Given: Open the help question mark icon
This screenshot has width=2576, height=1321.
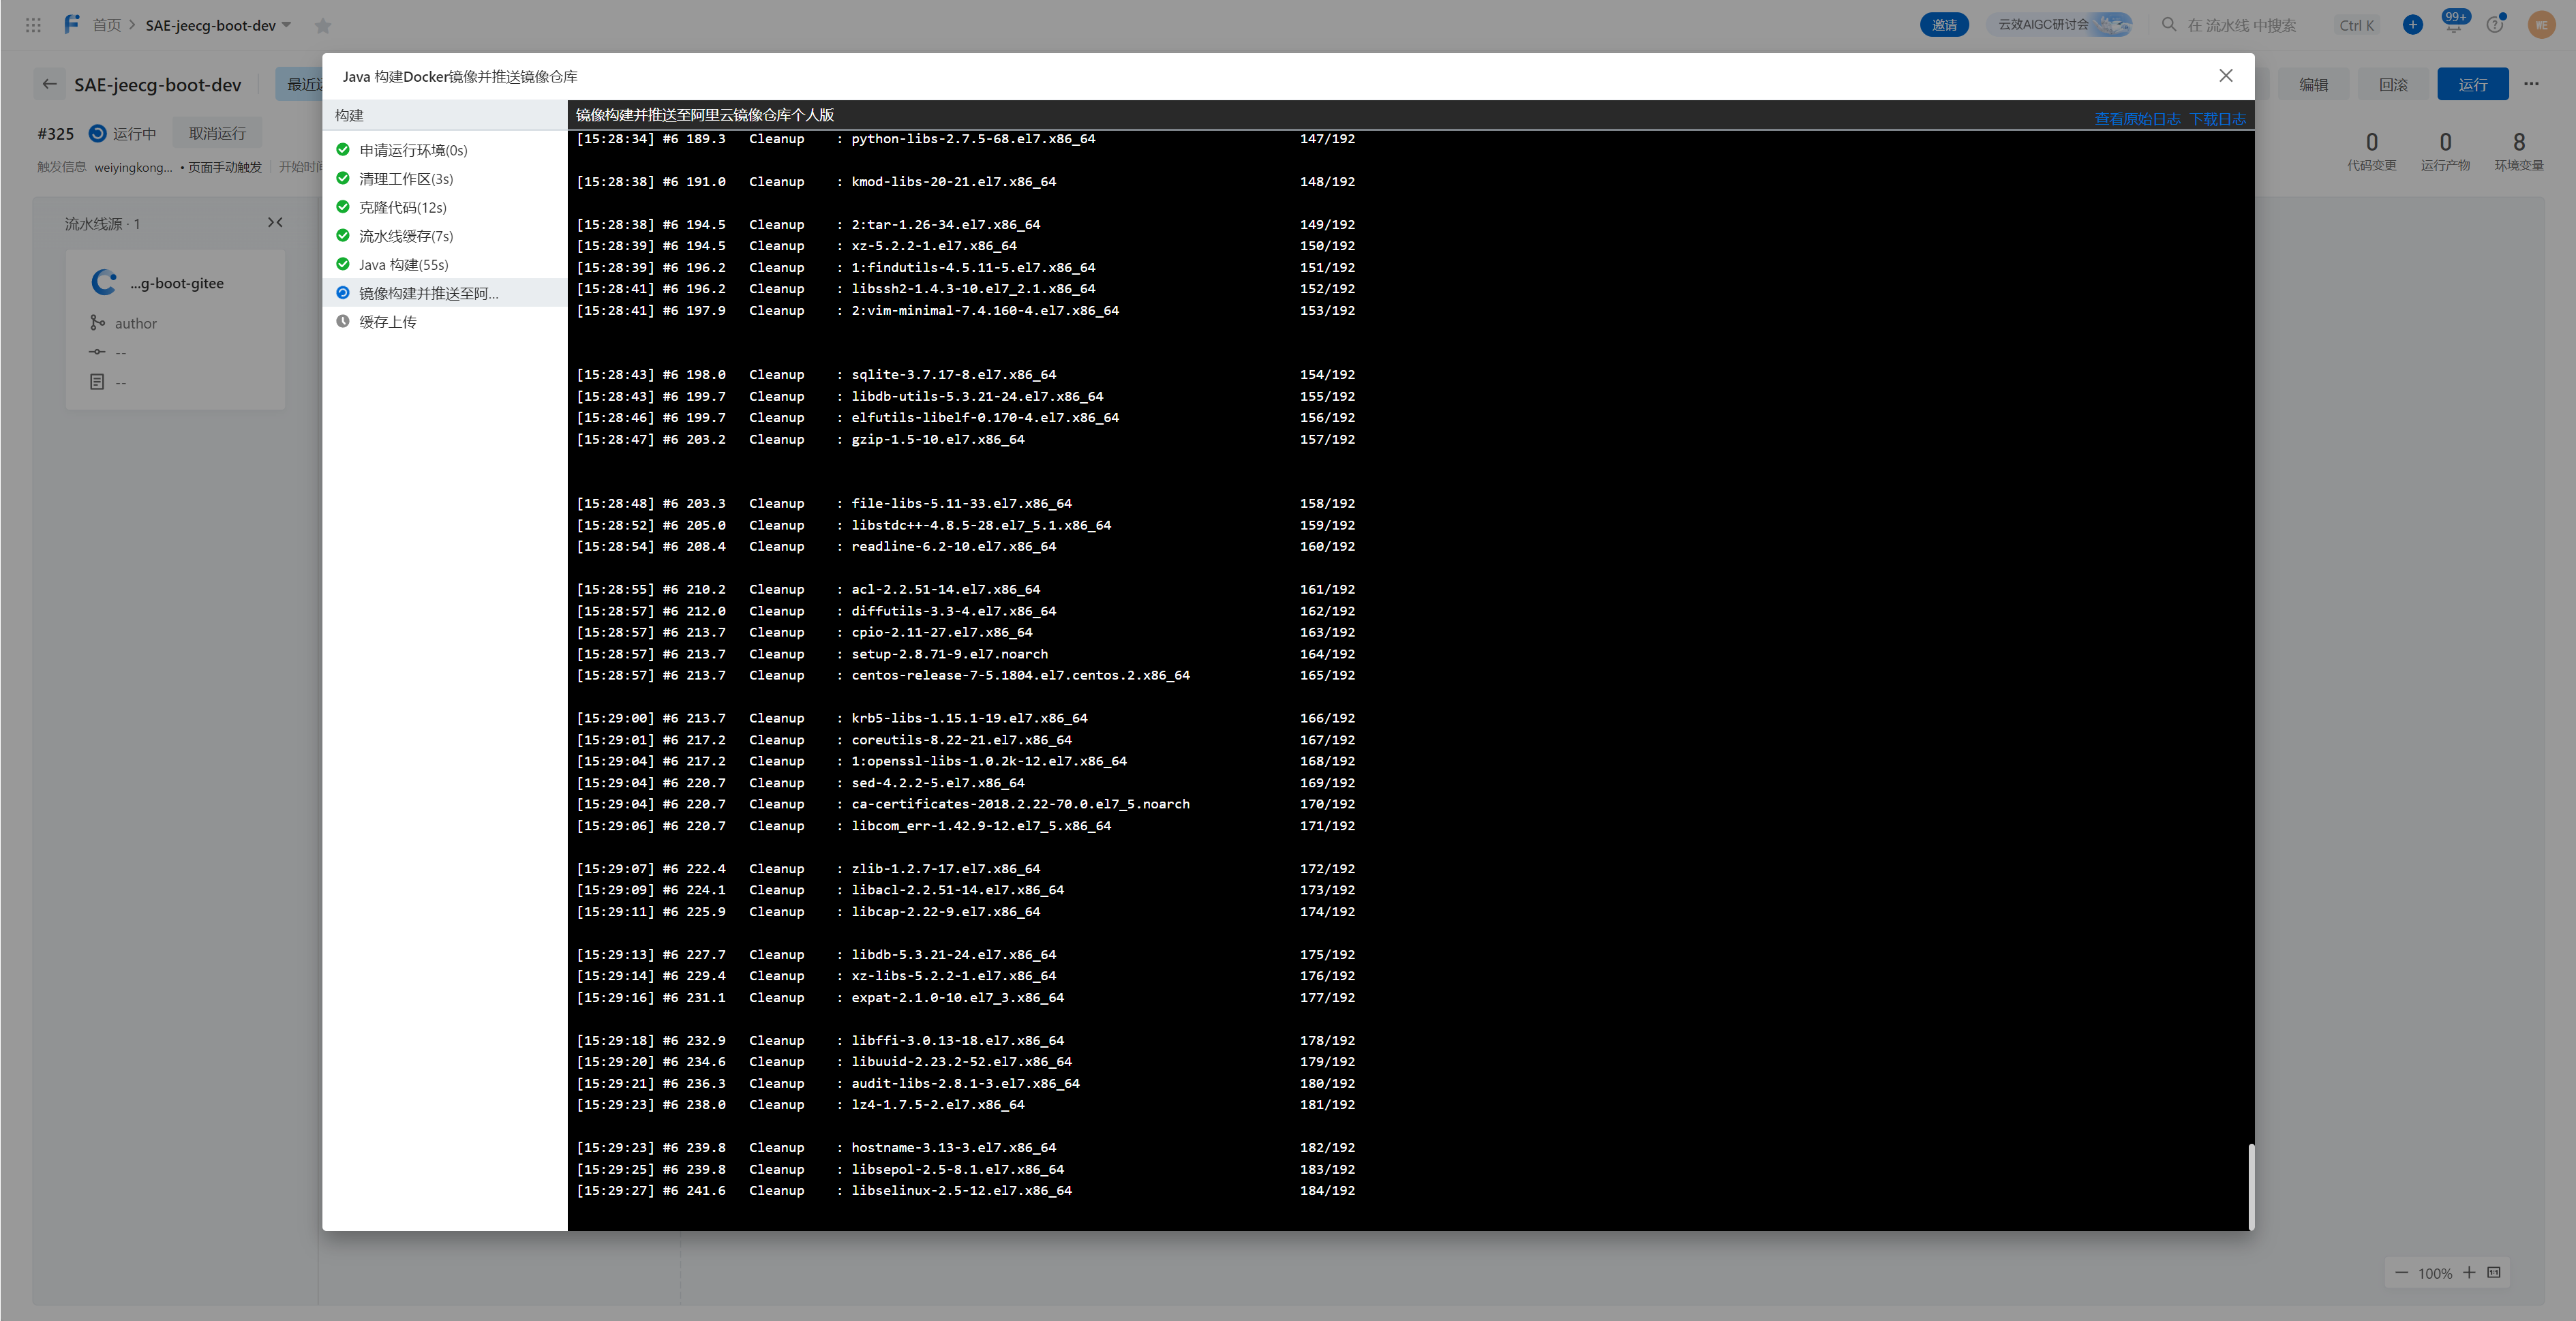Looking at the screenshot, I should pos(2496,24).
